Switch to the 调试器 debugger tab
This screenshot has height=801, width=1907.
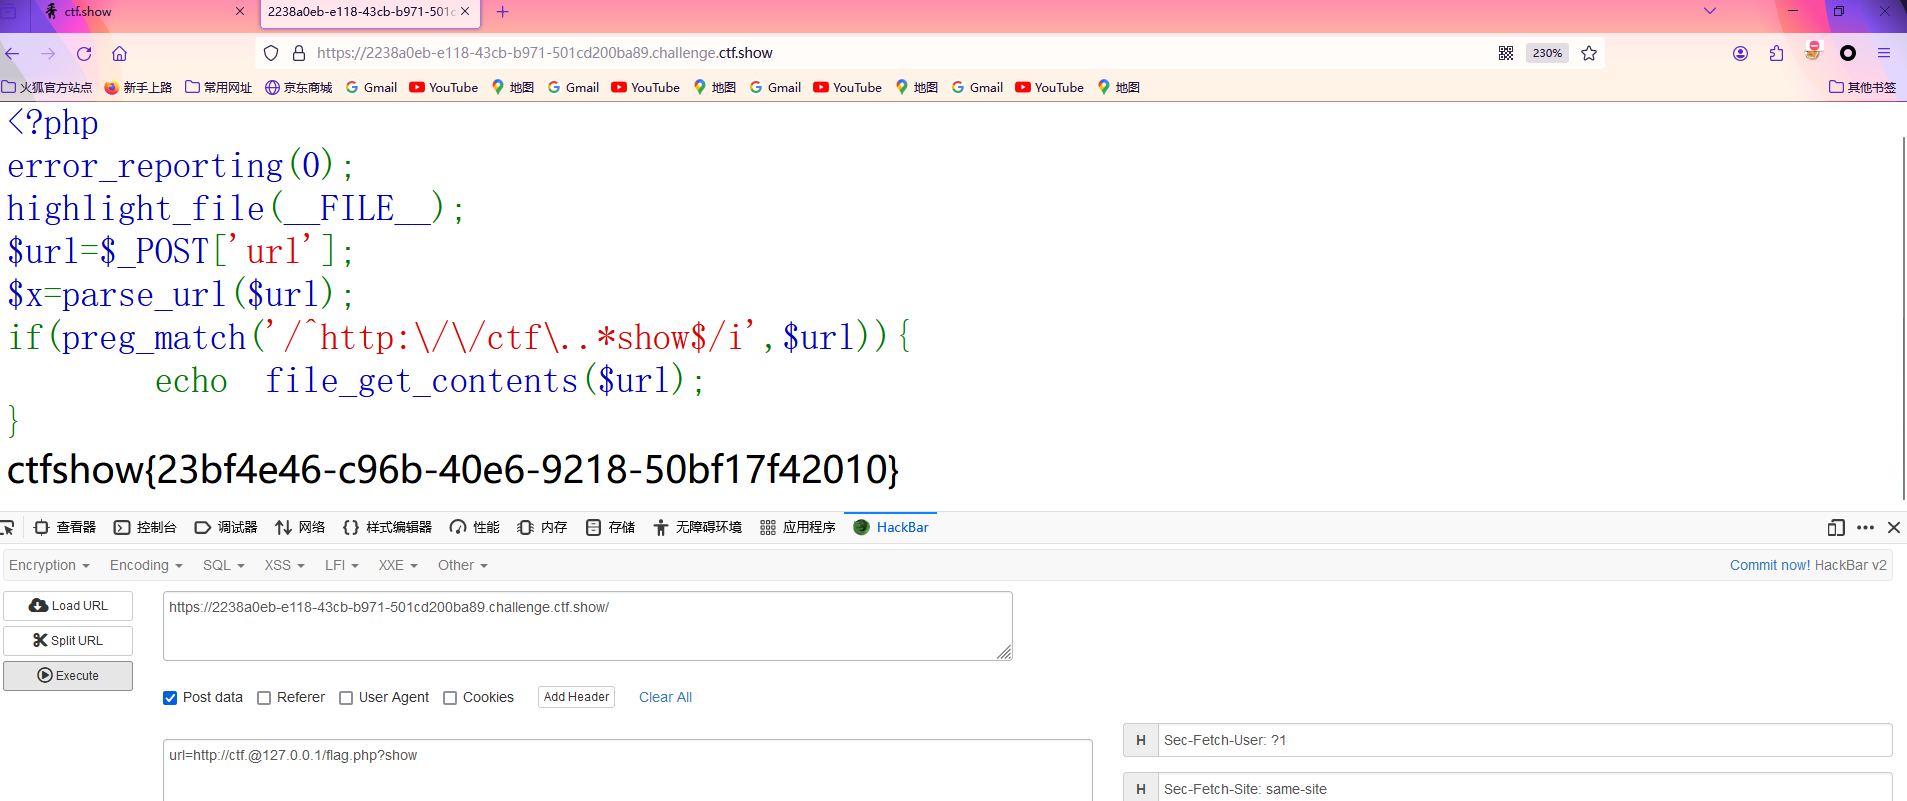[x=226, y=527]
